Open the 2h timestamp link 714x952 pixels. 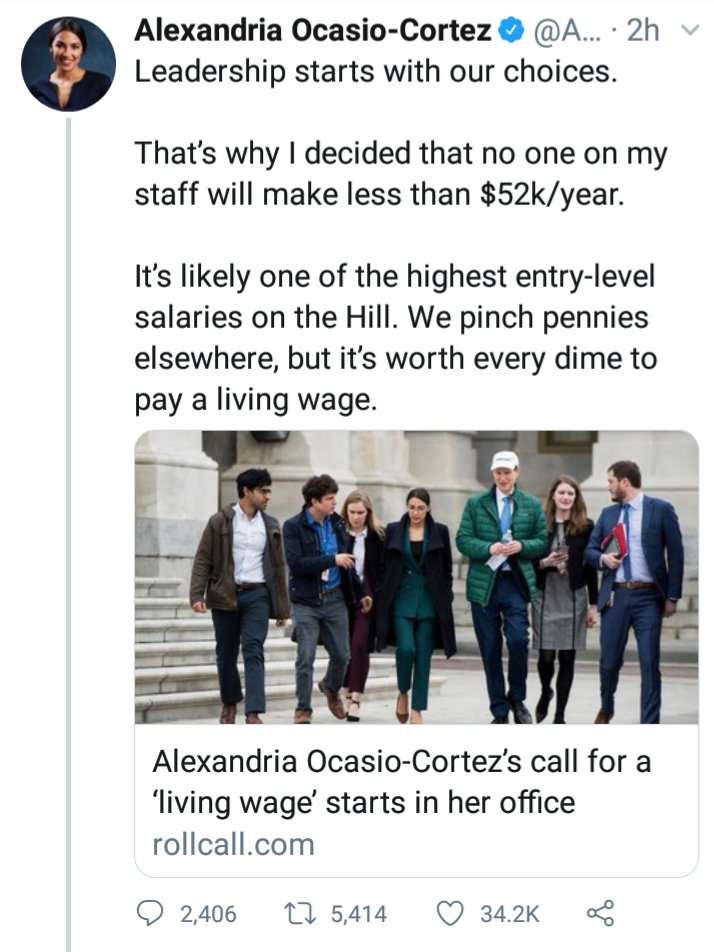(643, 32)
